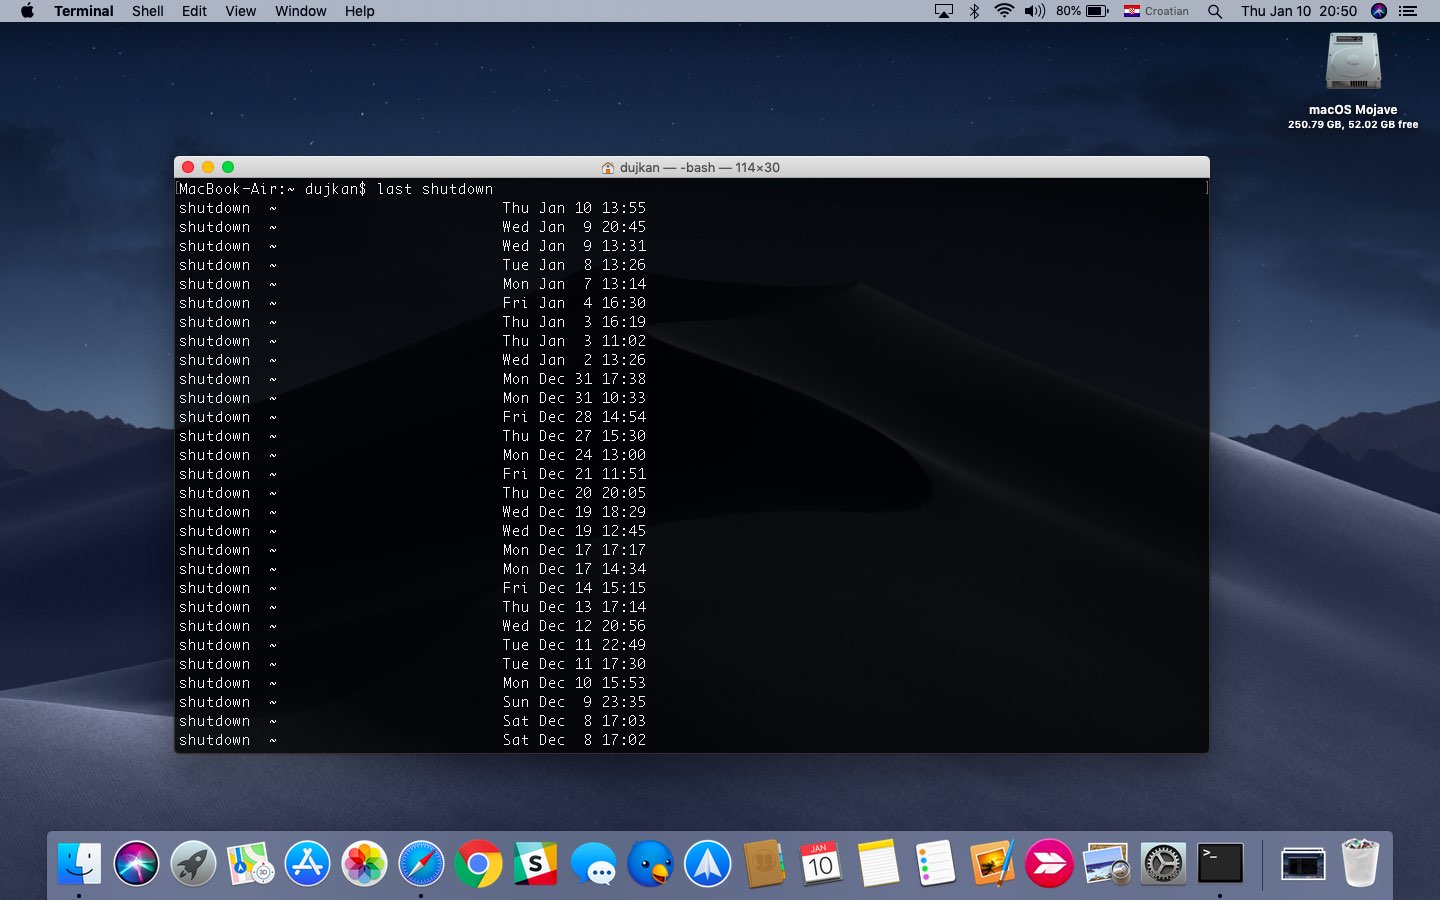This screenshot has height=900, width=1440.
Task: Open the Shell menu
Action: [148, 11]
